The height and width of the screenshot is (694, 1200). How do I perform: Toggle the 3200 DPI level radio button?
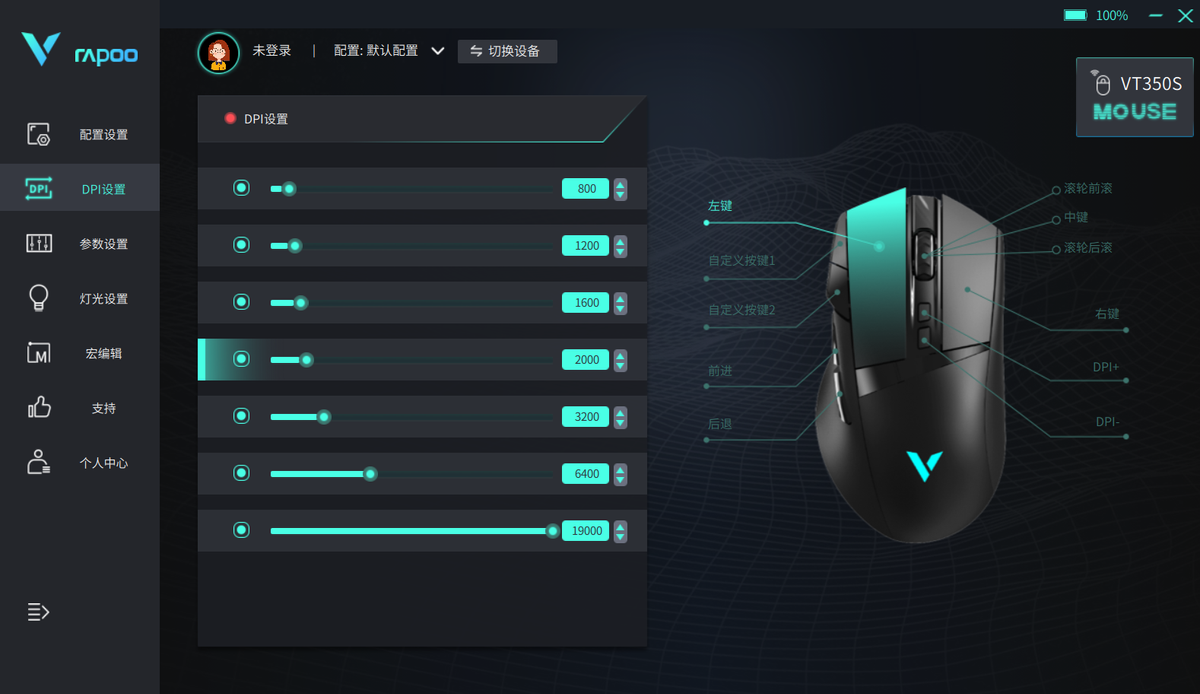(241, 416)
